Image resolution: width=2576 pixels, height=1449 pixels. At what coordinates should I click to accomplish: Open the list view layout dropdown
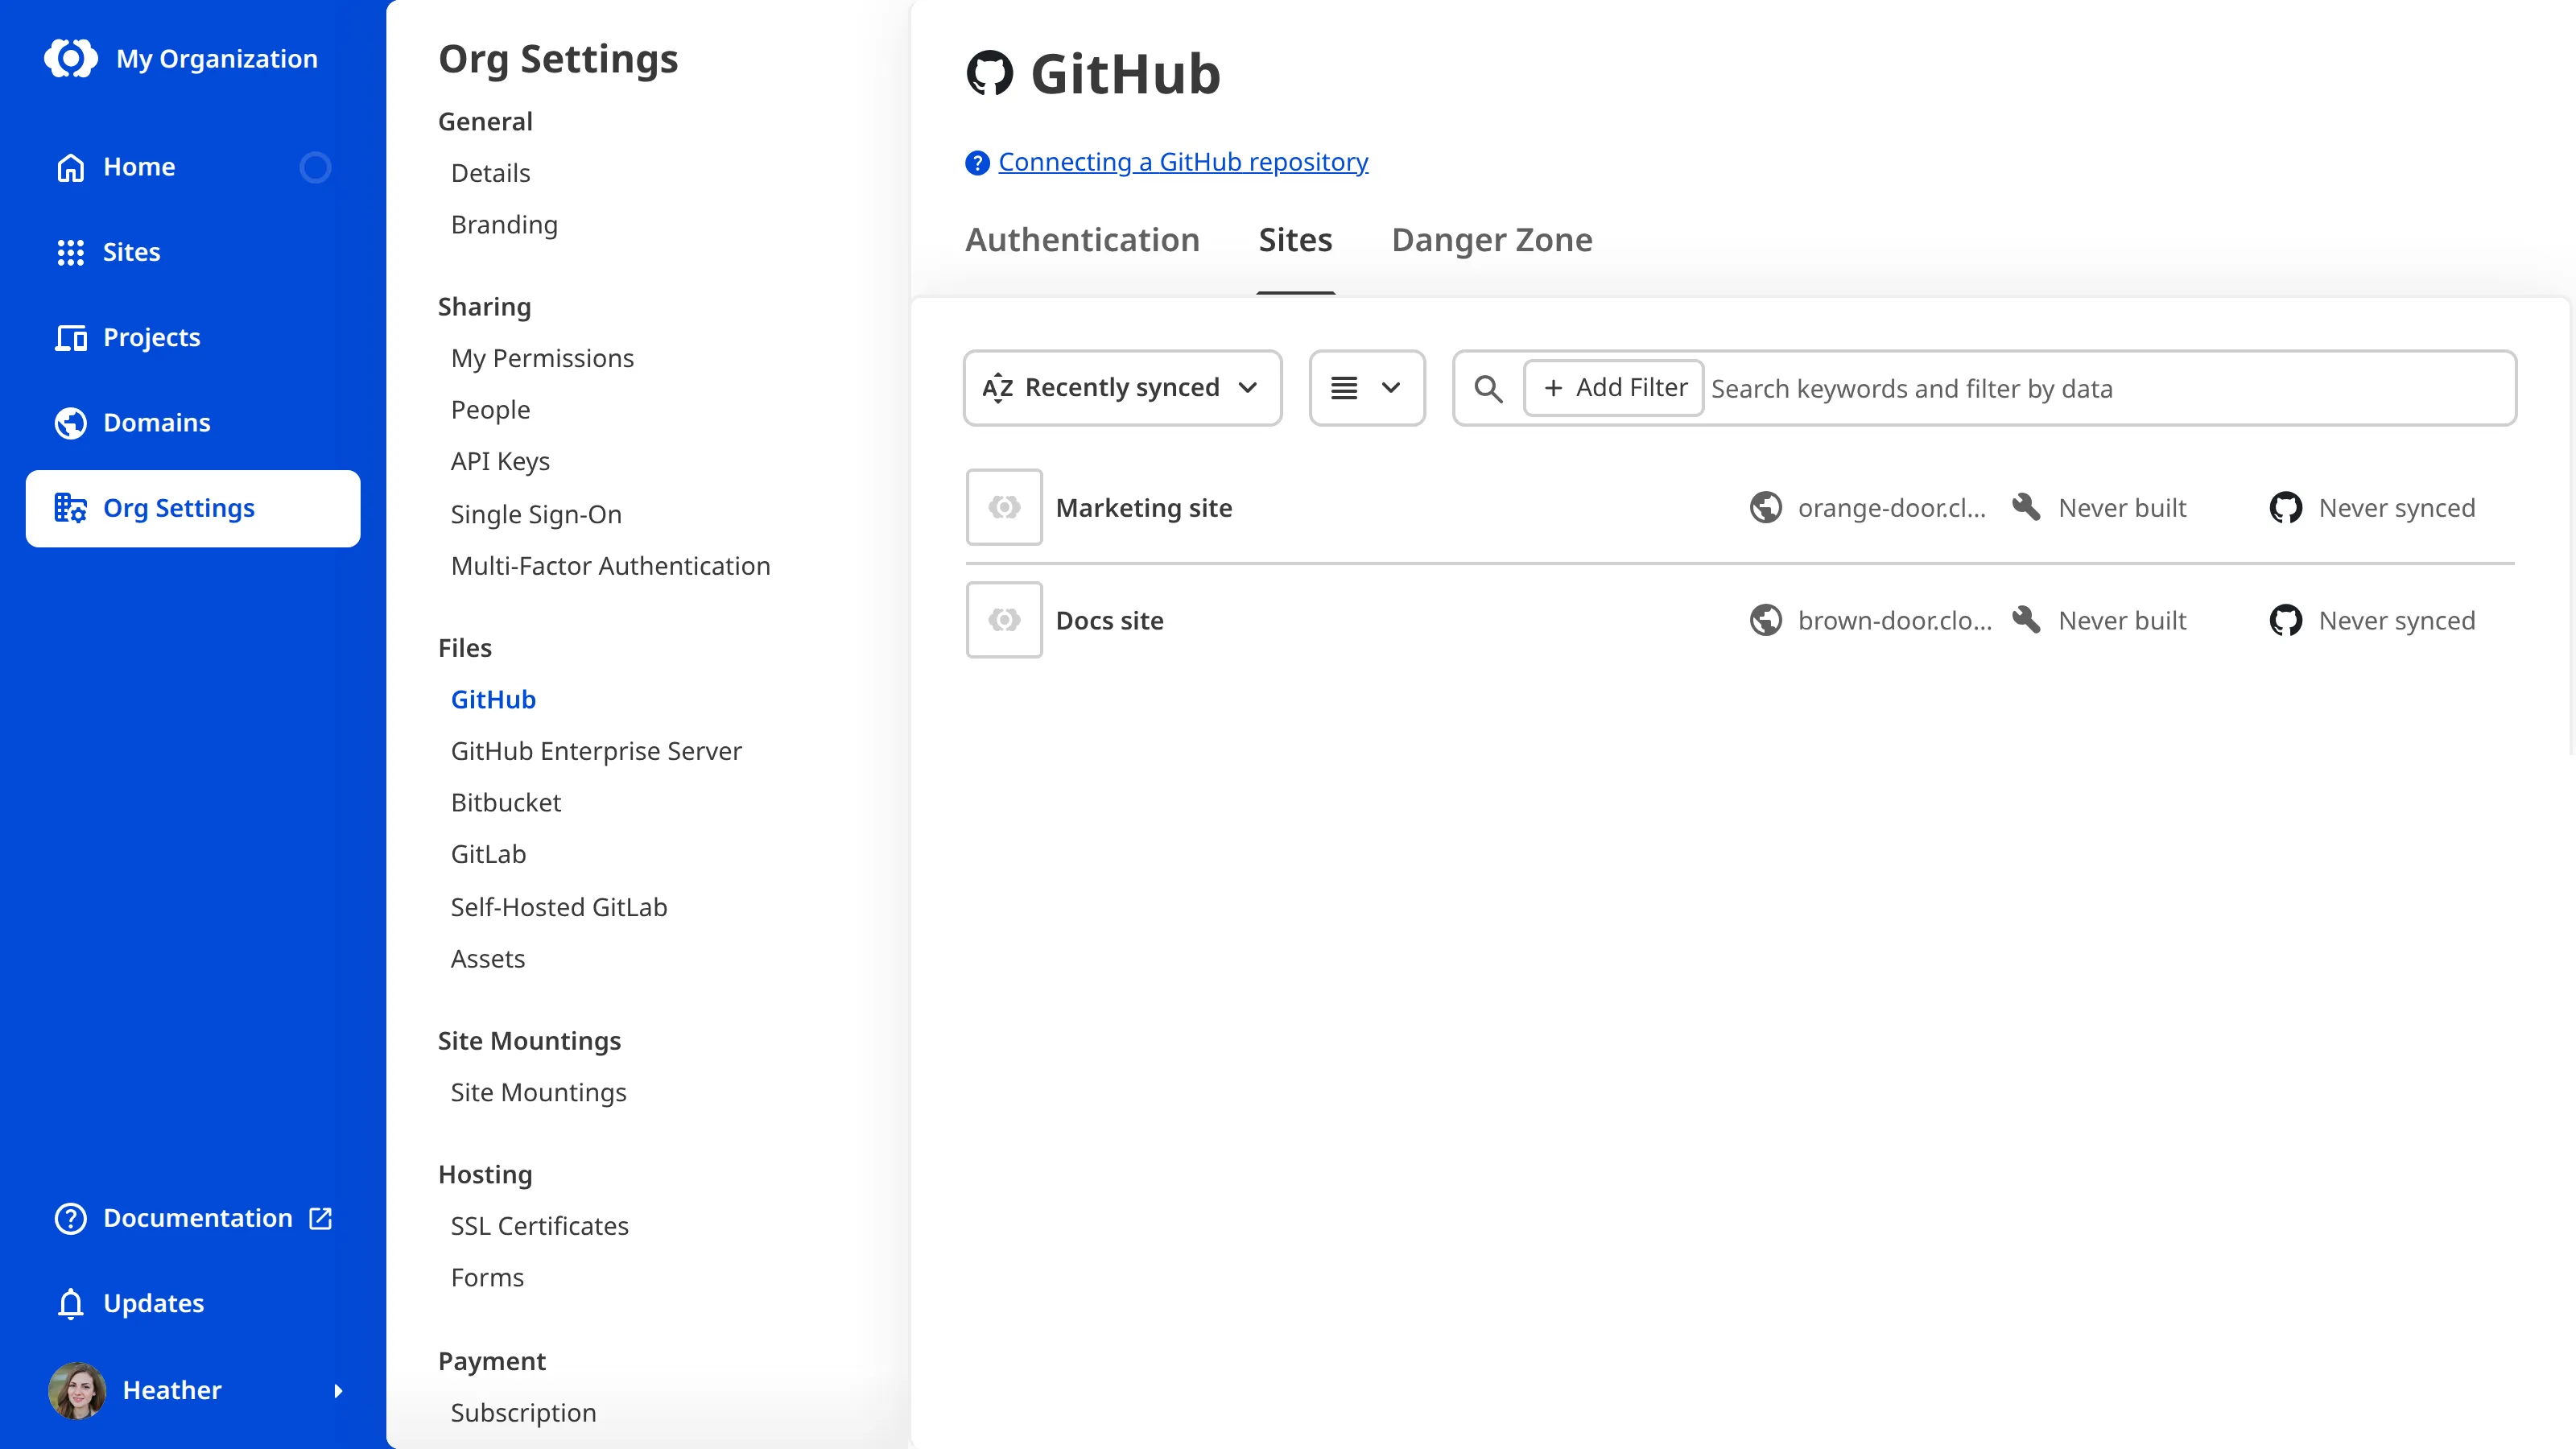(x=1367, y=388)
